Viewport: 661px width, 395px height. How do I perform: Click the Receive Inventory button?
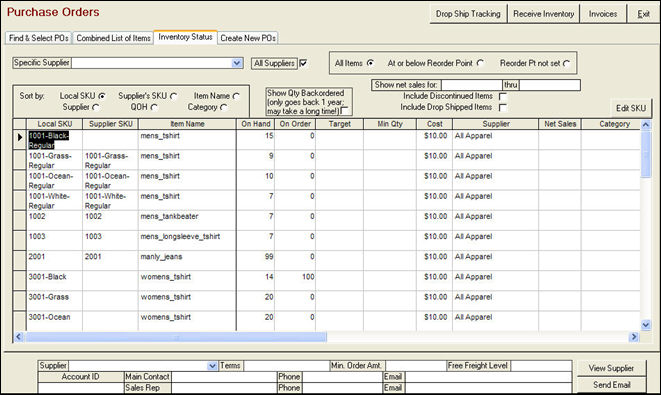pyautogui.click(x=543, y=14)
